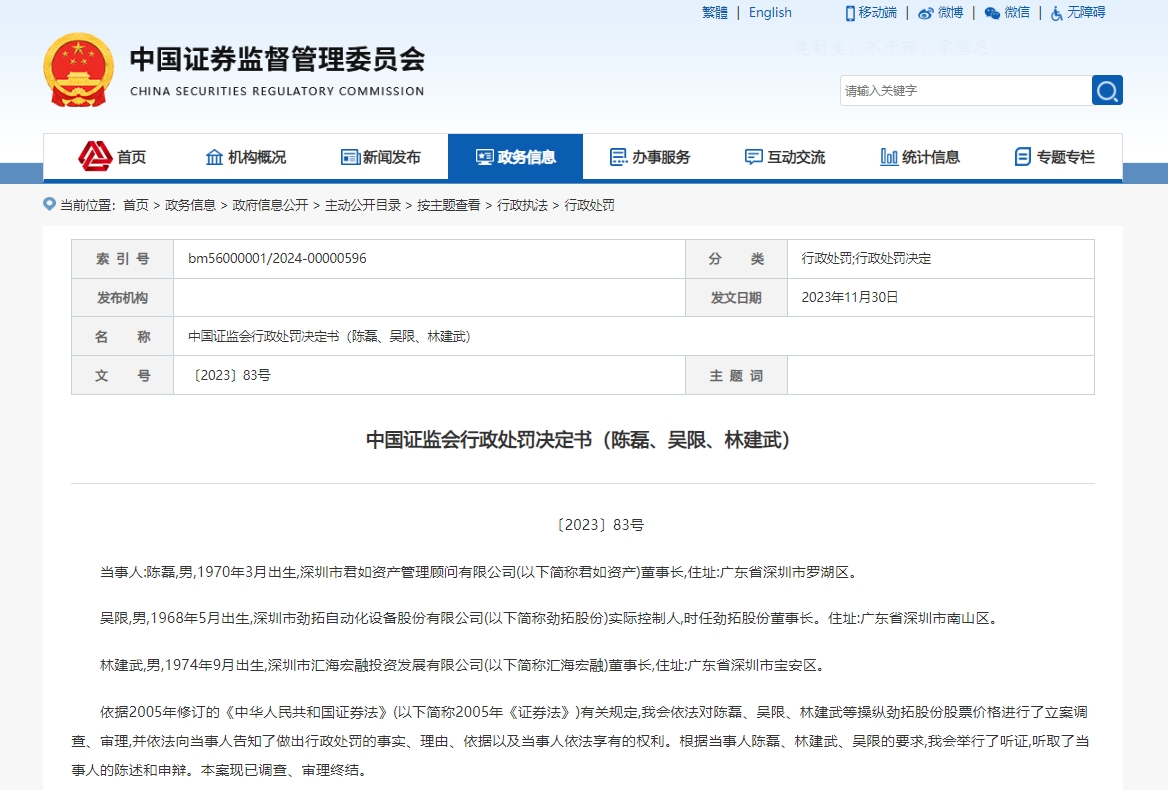The width and height of the screenshot is (1168, 790).
Task: Click the building icon beside 机构概况
Action: pos(213,156)
